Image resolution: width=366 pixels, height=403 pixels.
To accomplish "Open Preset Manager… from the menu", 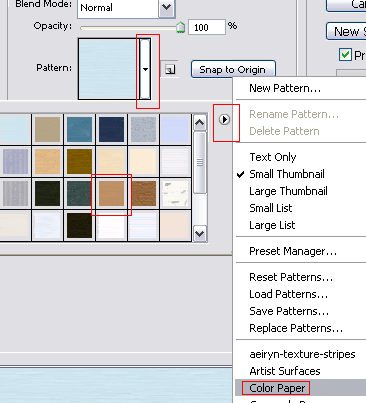I will 293,251.
